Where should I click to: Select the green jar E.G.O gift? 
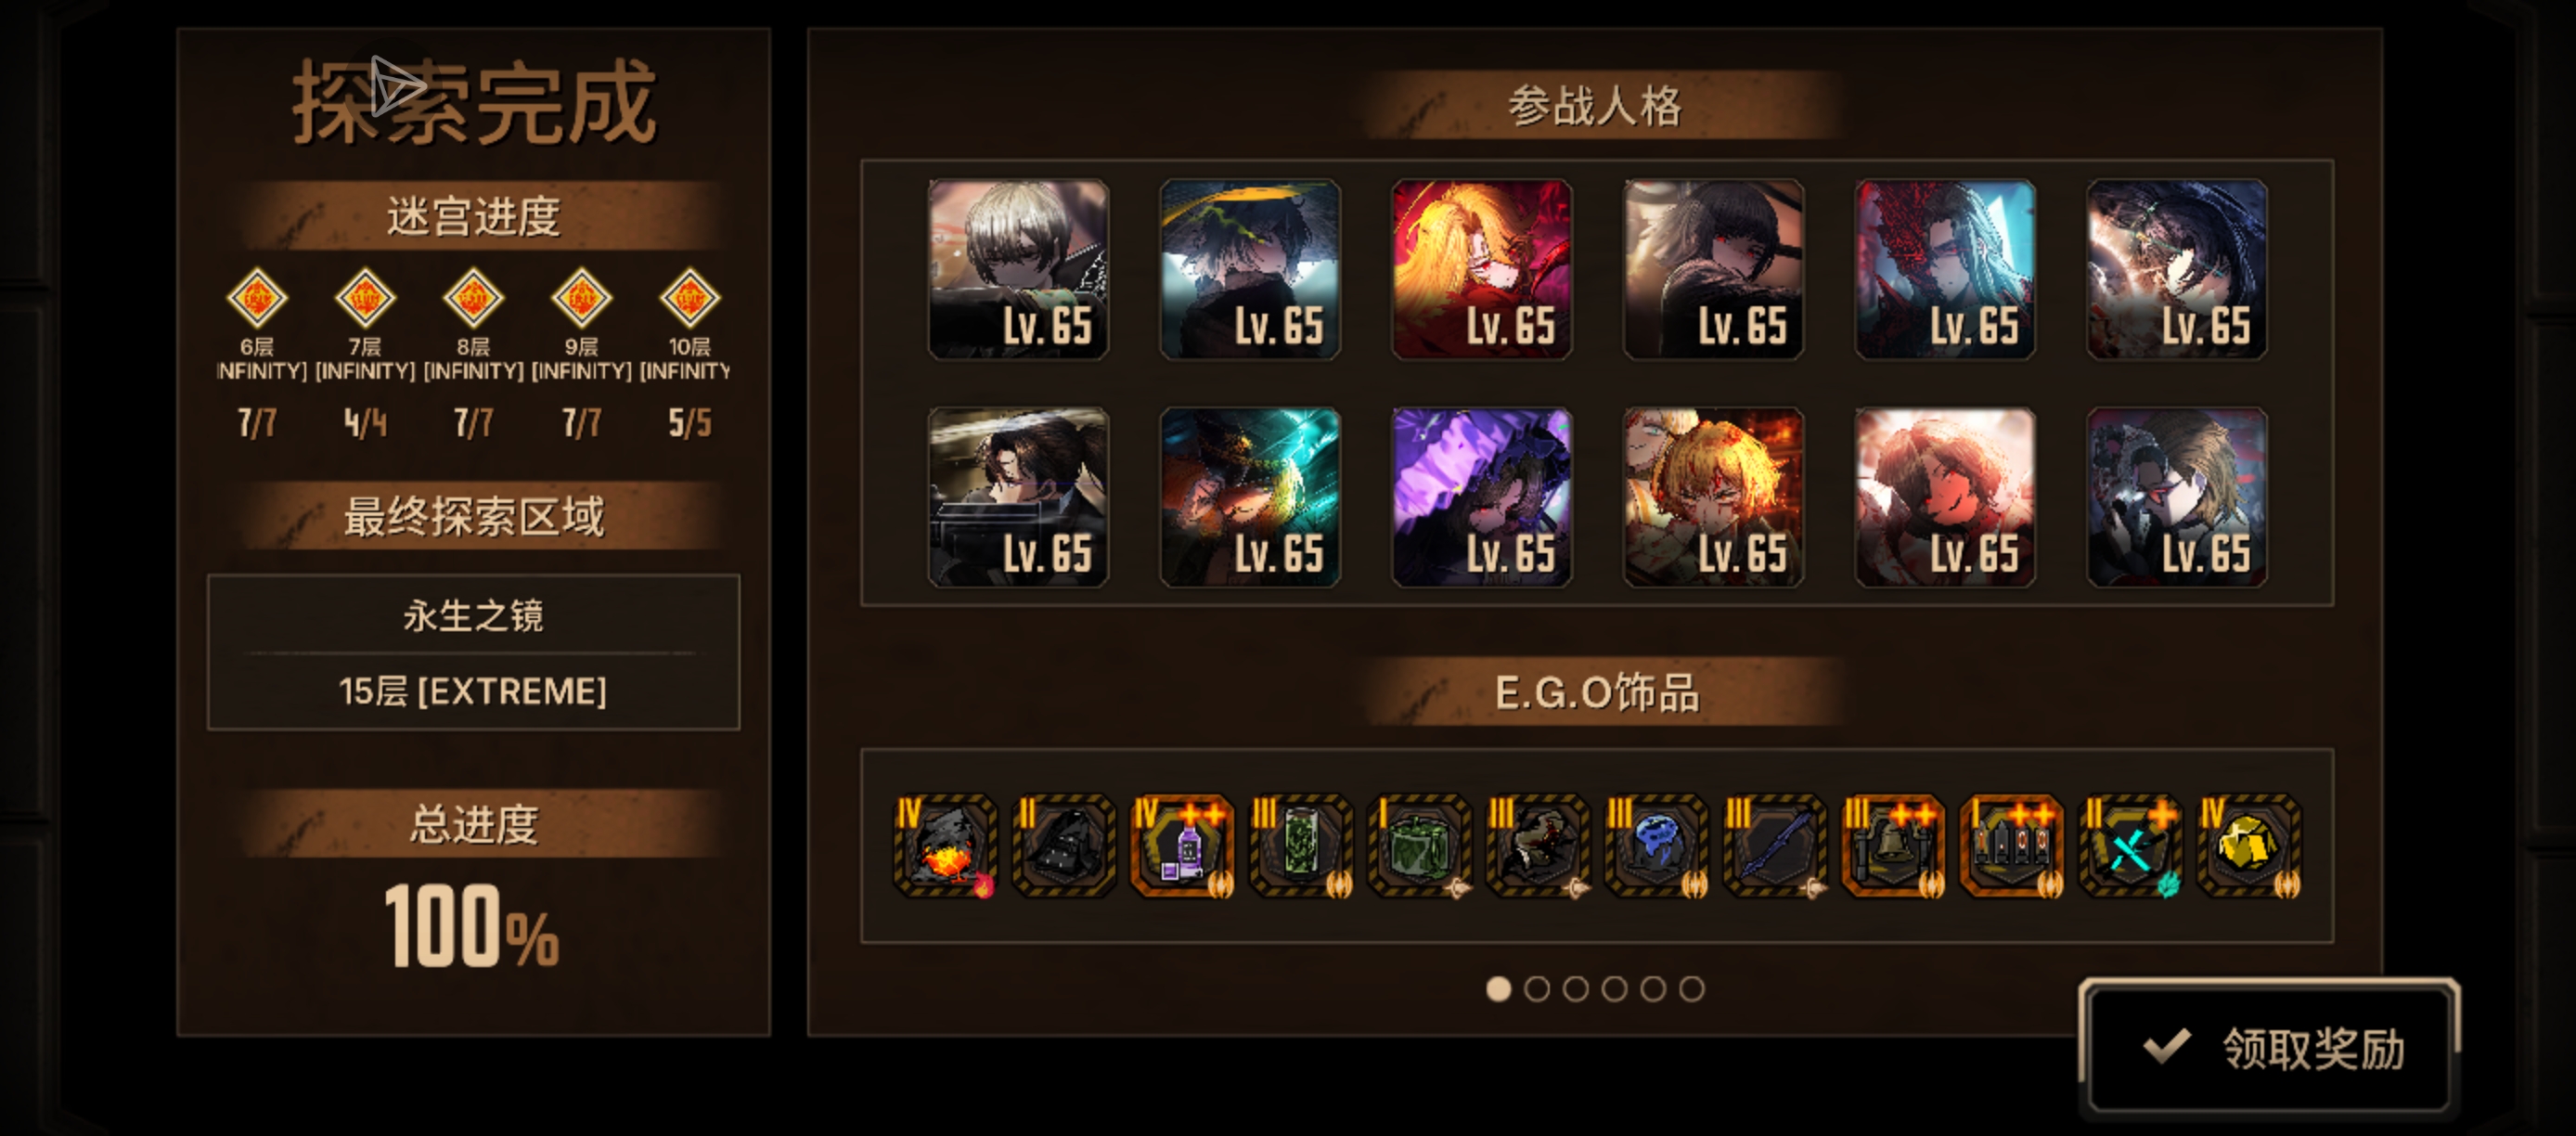coord(1301,846)
